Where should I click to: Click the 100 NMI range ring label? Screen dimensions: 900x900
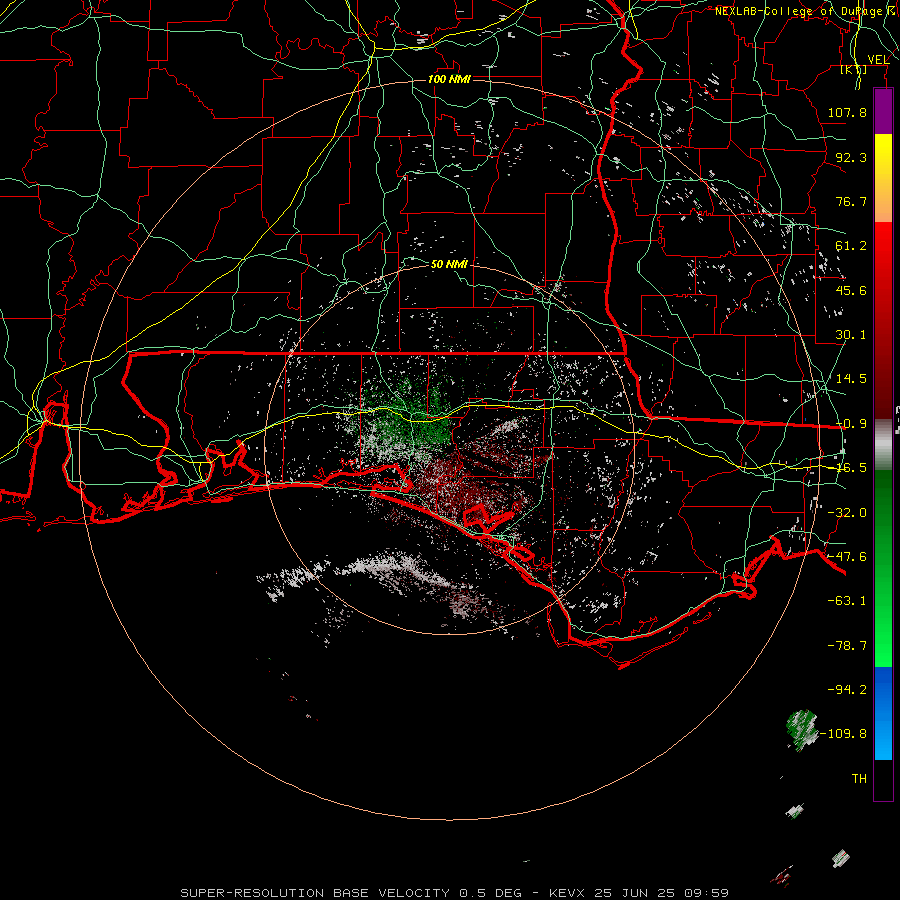pos(449,79)
